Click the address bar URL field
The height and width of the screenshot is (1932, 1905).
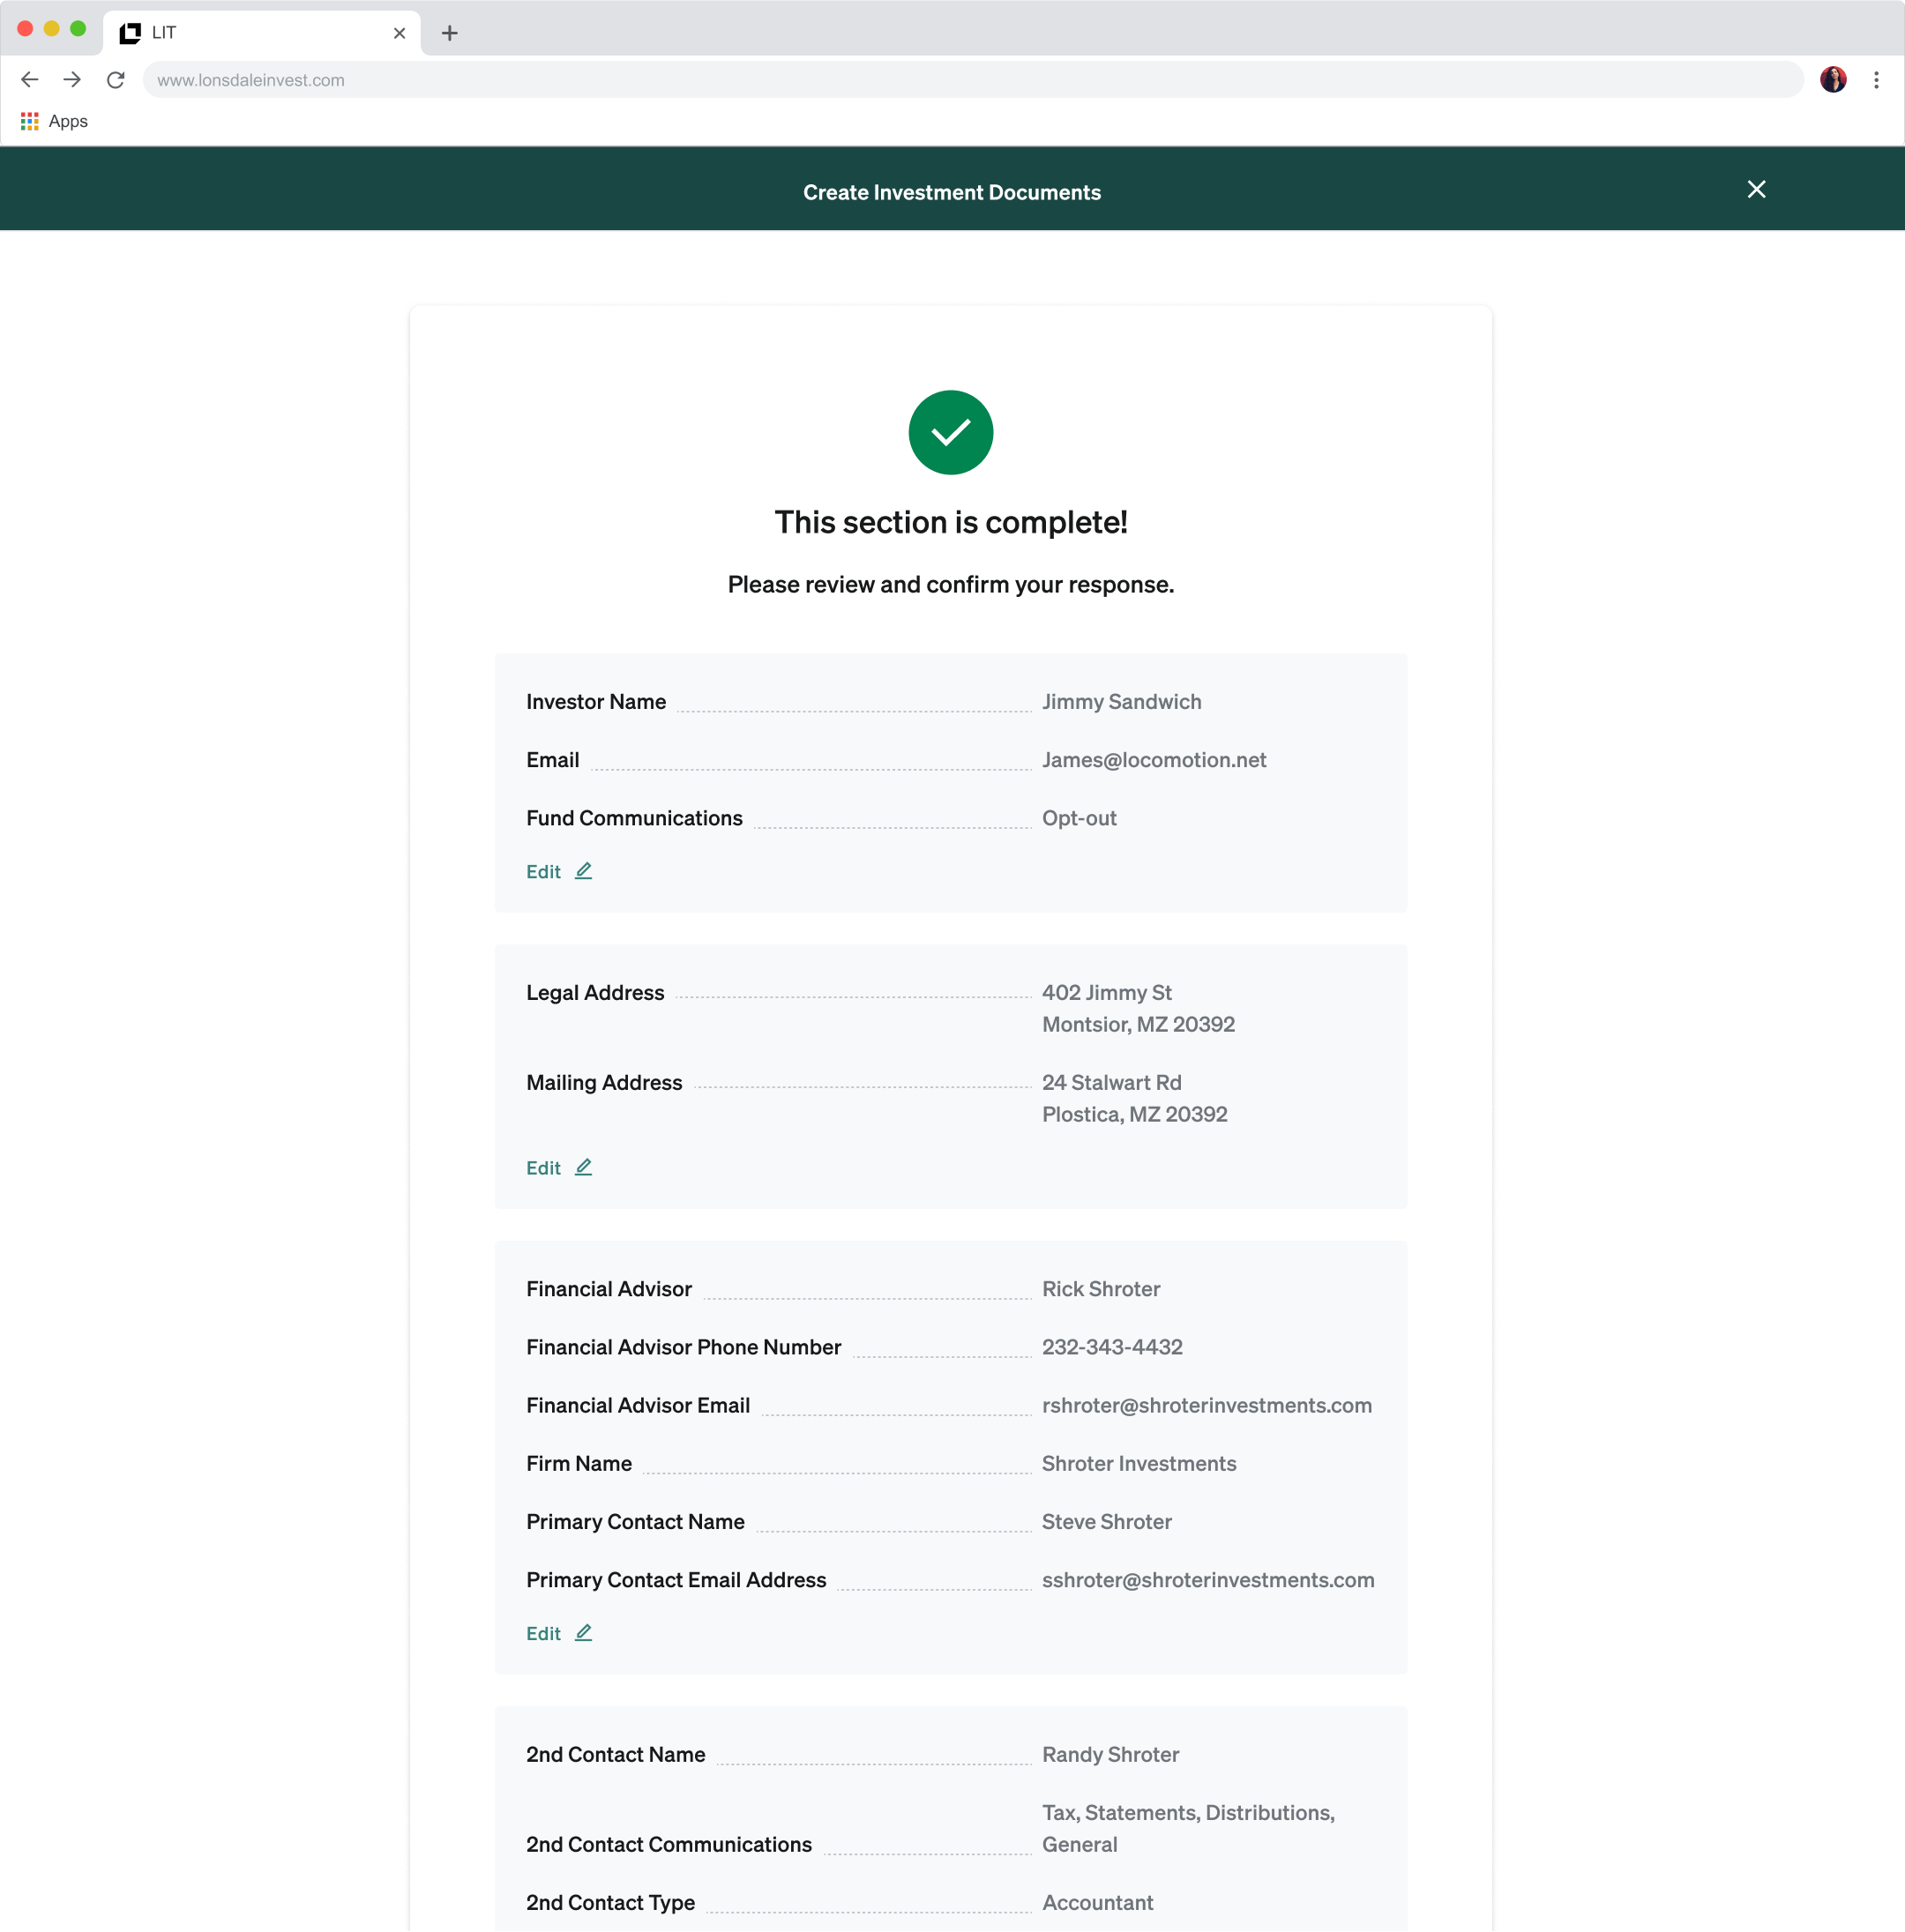coord(972,80)
